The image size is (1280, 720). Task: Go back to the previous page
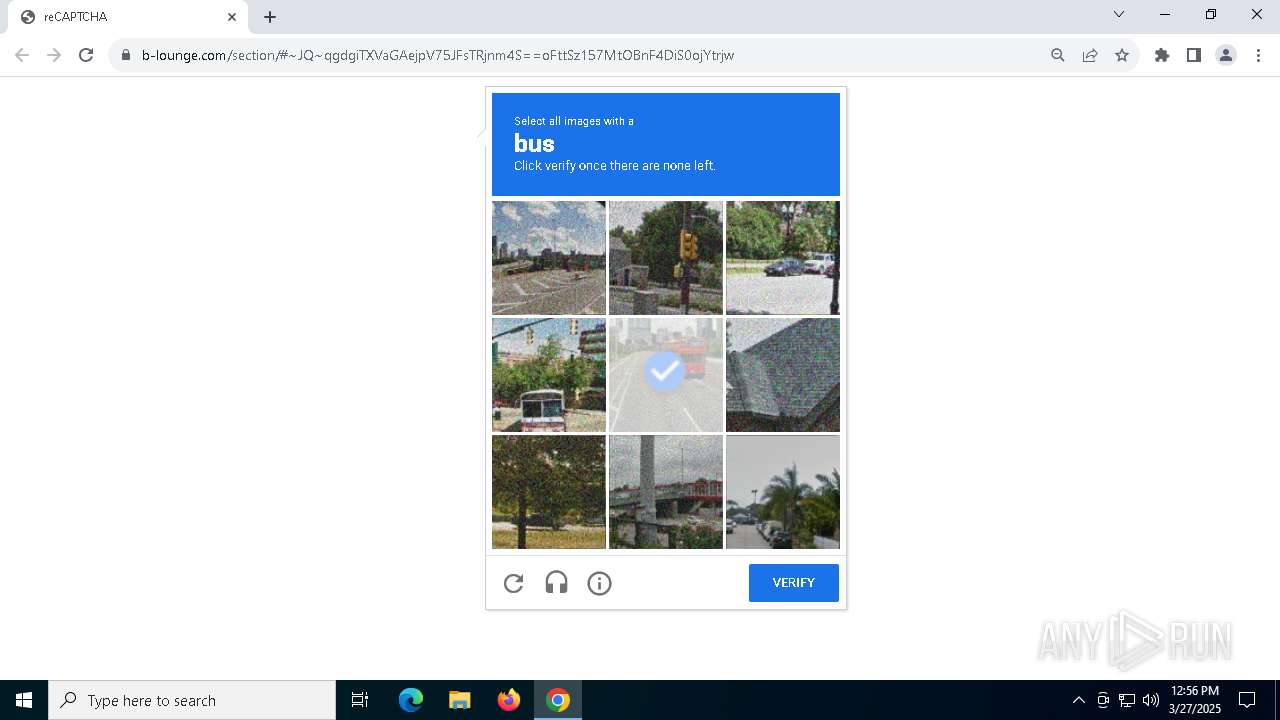(22, 55)
